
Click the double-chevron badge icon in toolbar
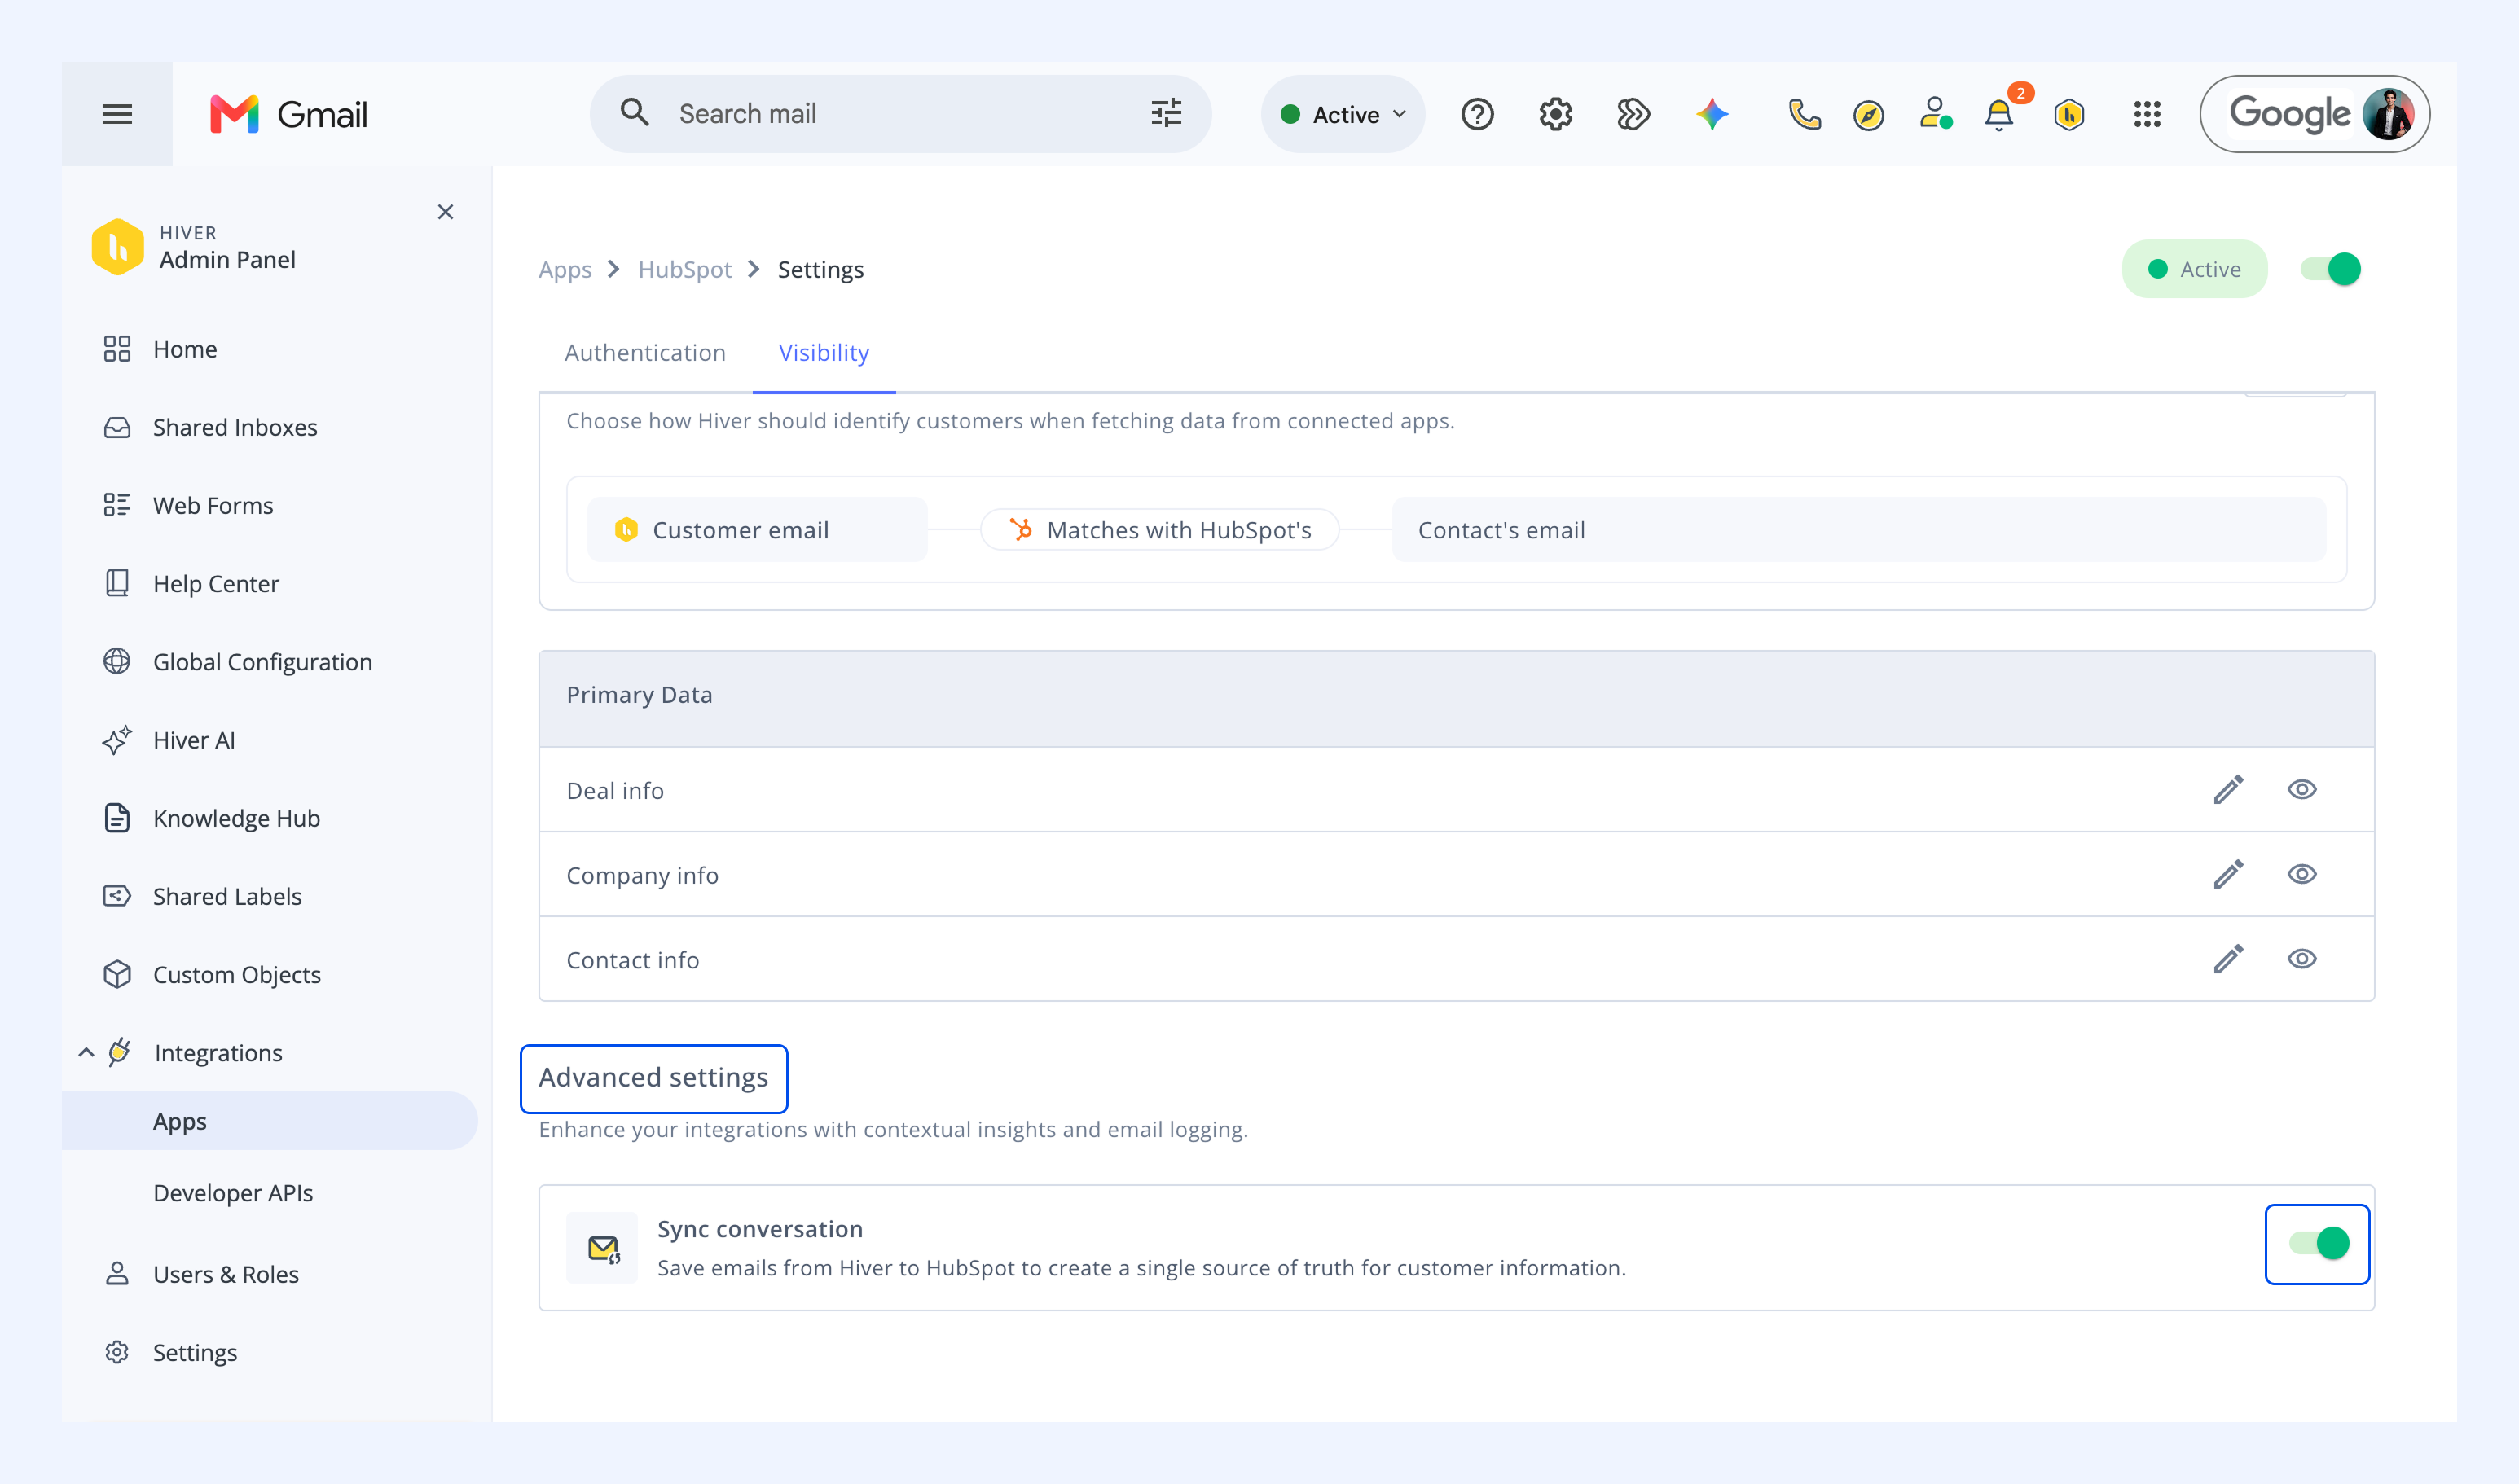[1633, 114]
